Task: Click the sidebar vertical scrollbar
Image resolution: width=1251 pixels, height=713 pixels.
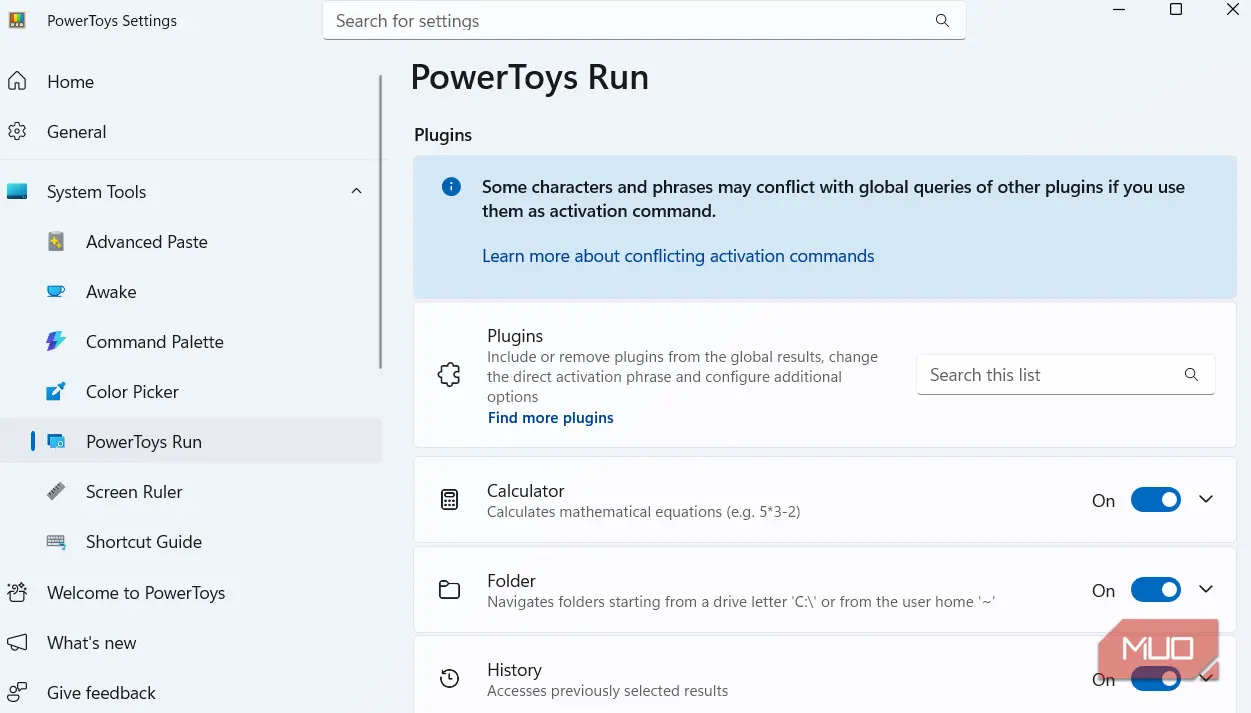Action: tap(379, 222)
